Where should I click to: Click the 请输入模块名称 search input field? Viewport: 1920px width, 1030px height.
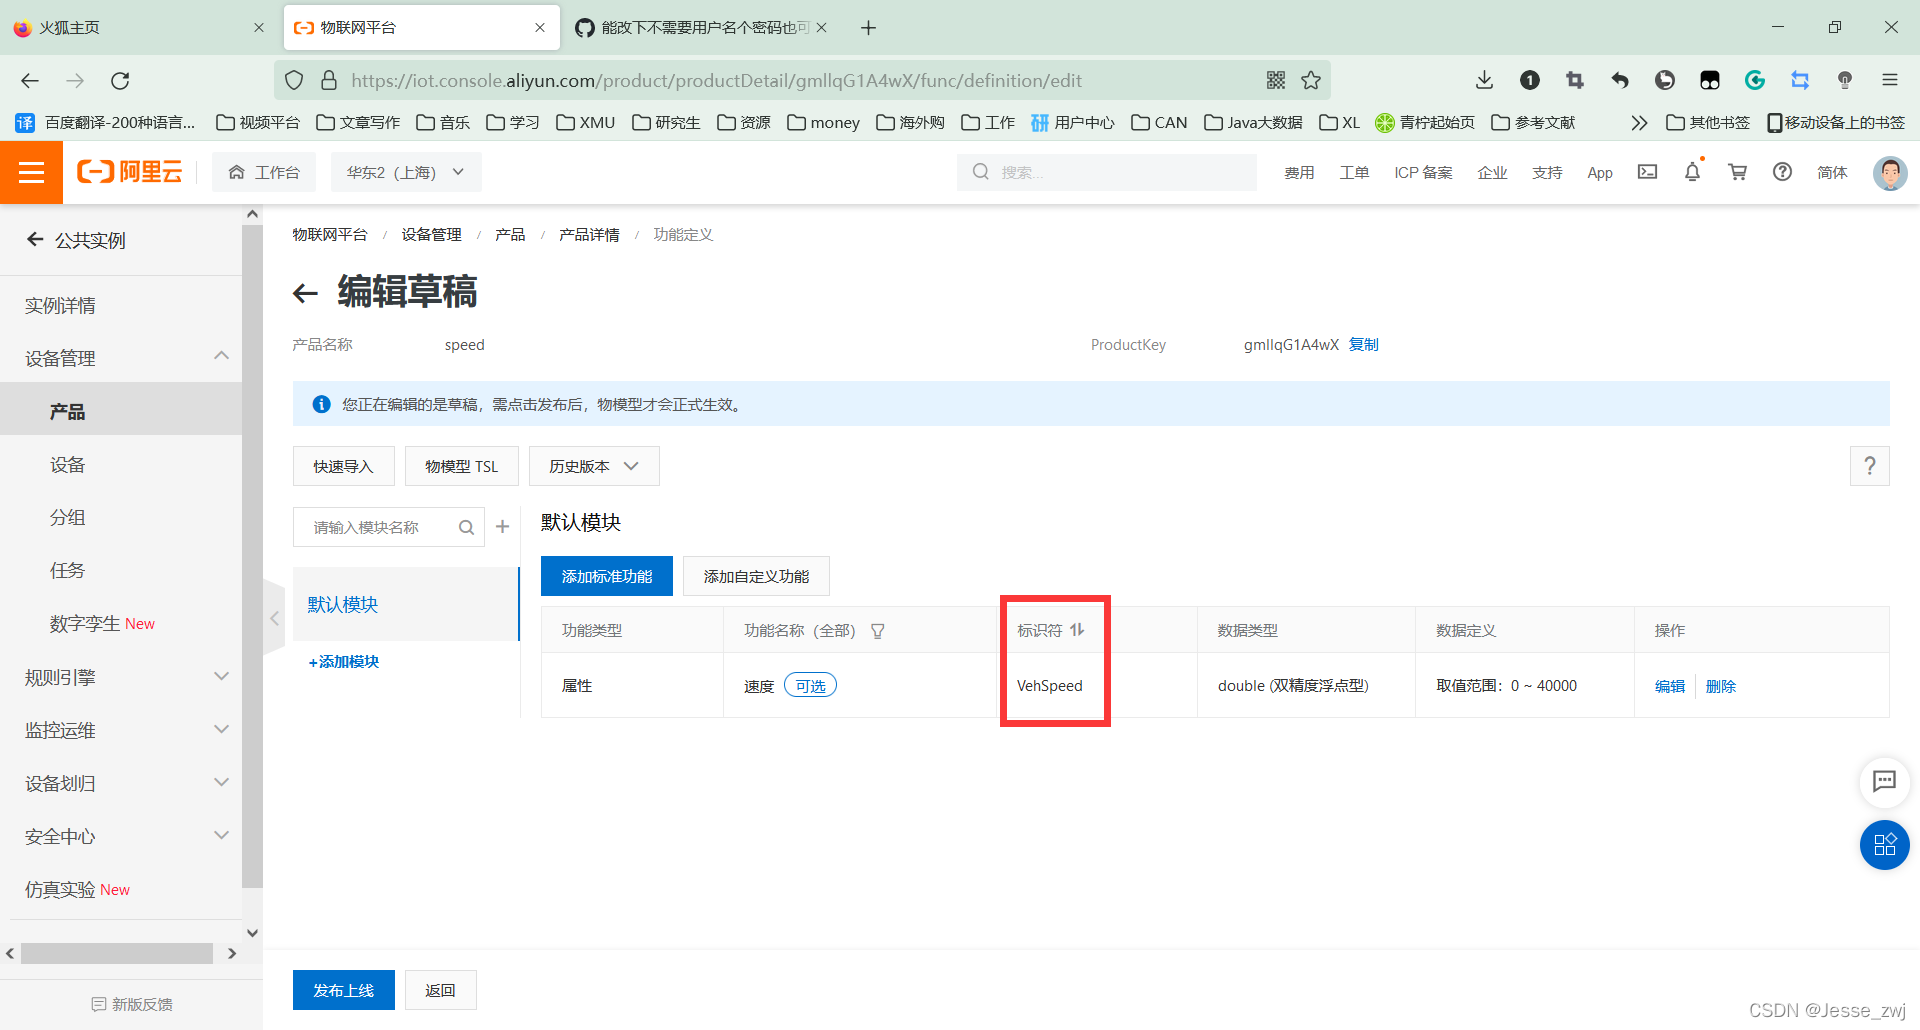(380, 527)
